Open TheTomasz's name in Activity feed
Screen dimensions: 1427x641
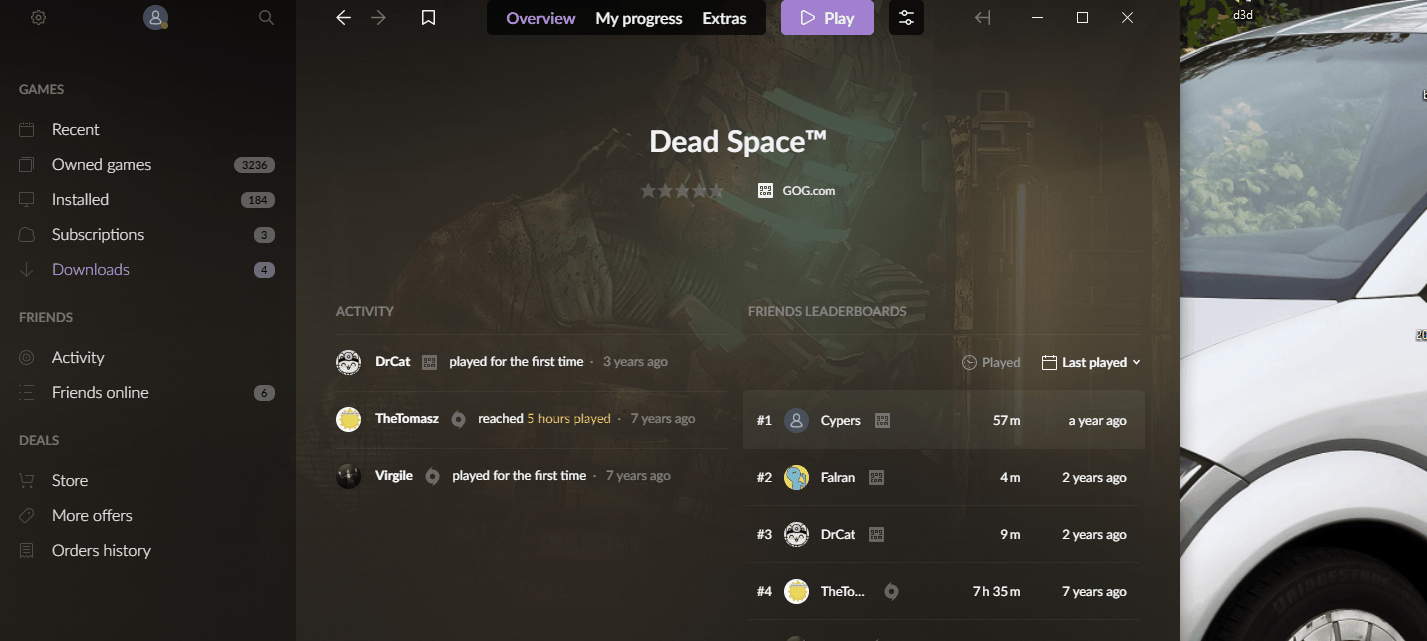pos(407,418)
